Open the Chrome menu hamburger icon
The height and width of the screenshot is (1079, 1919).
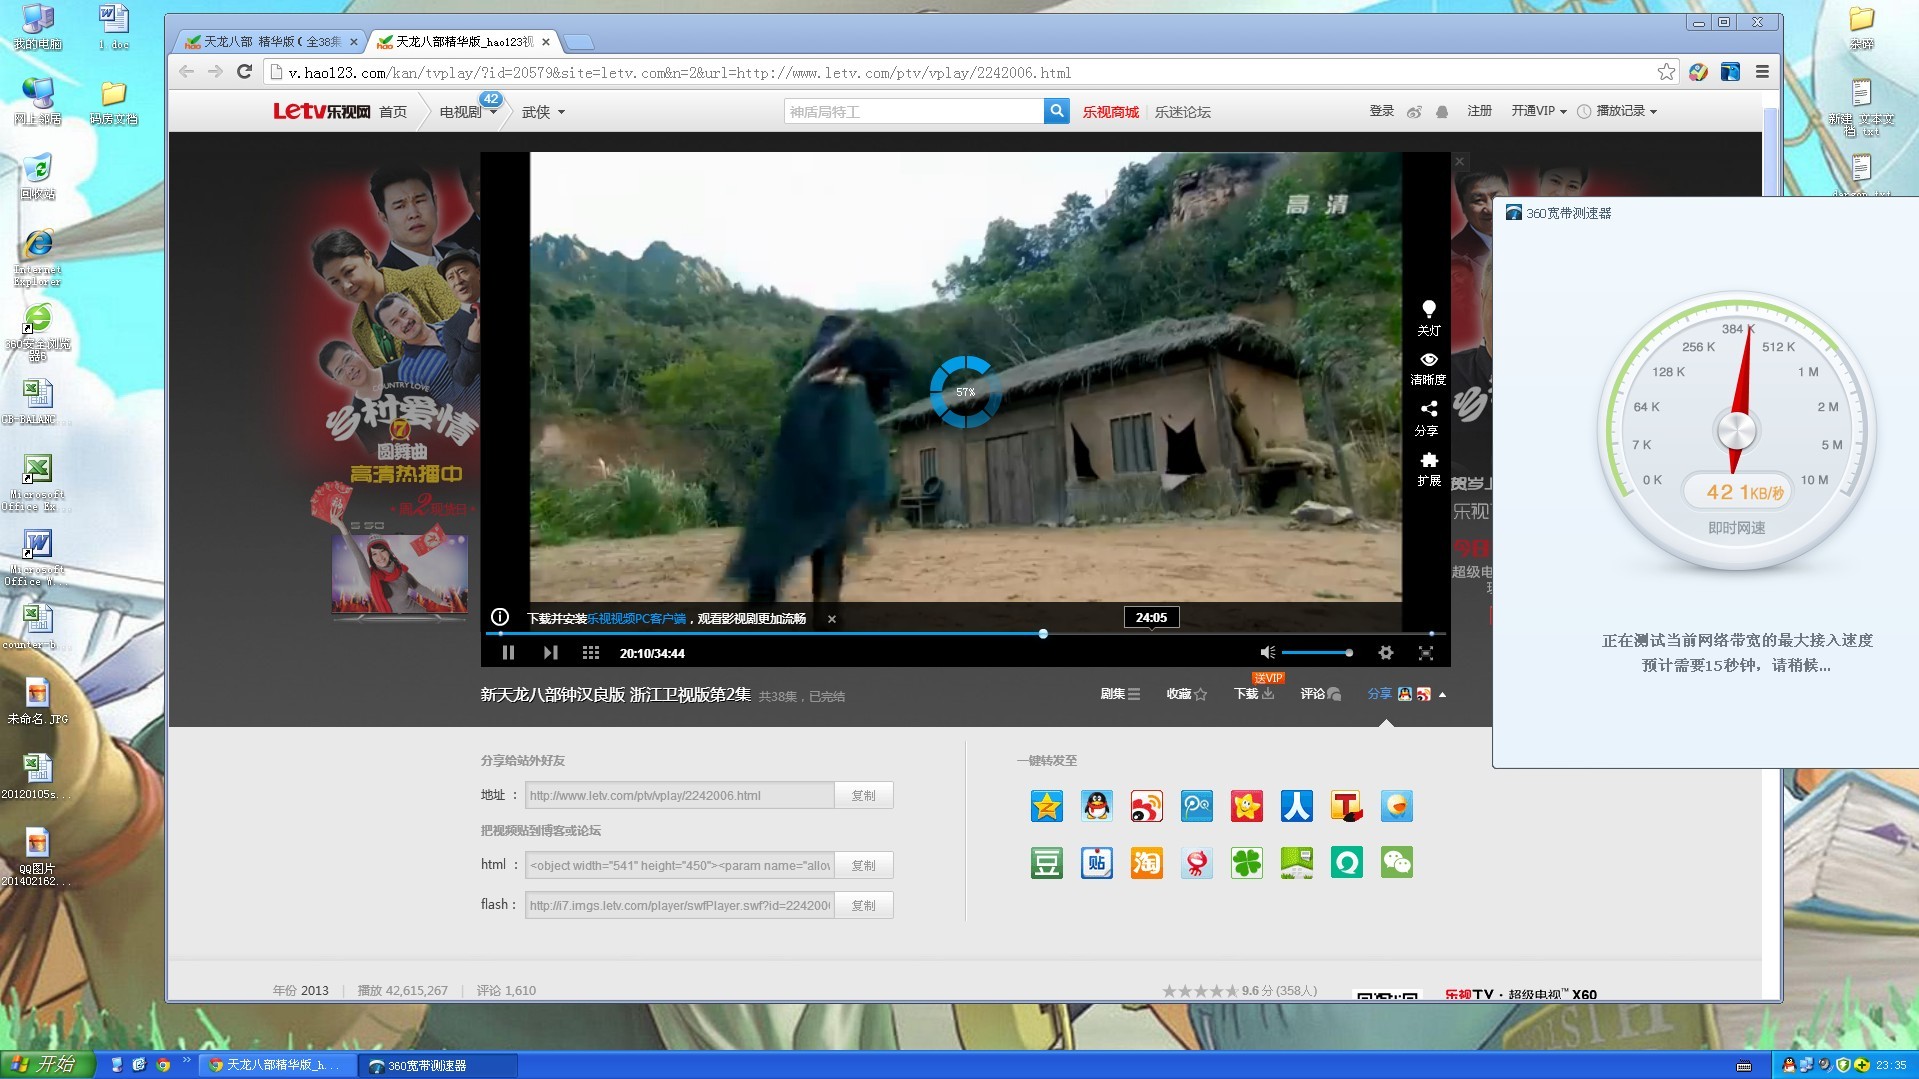coord(1762,72)
